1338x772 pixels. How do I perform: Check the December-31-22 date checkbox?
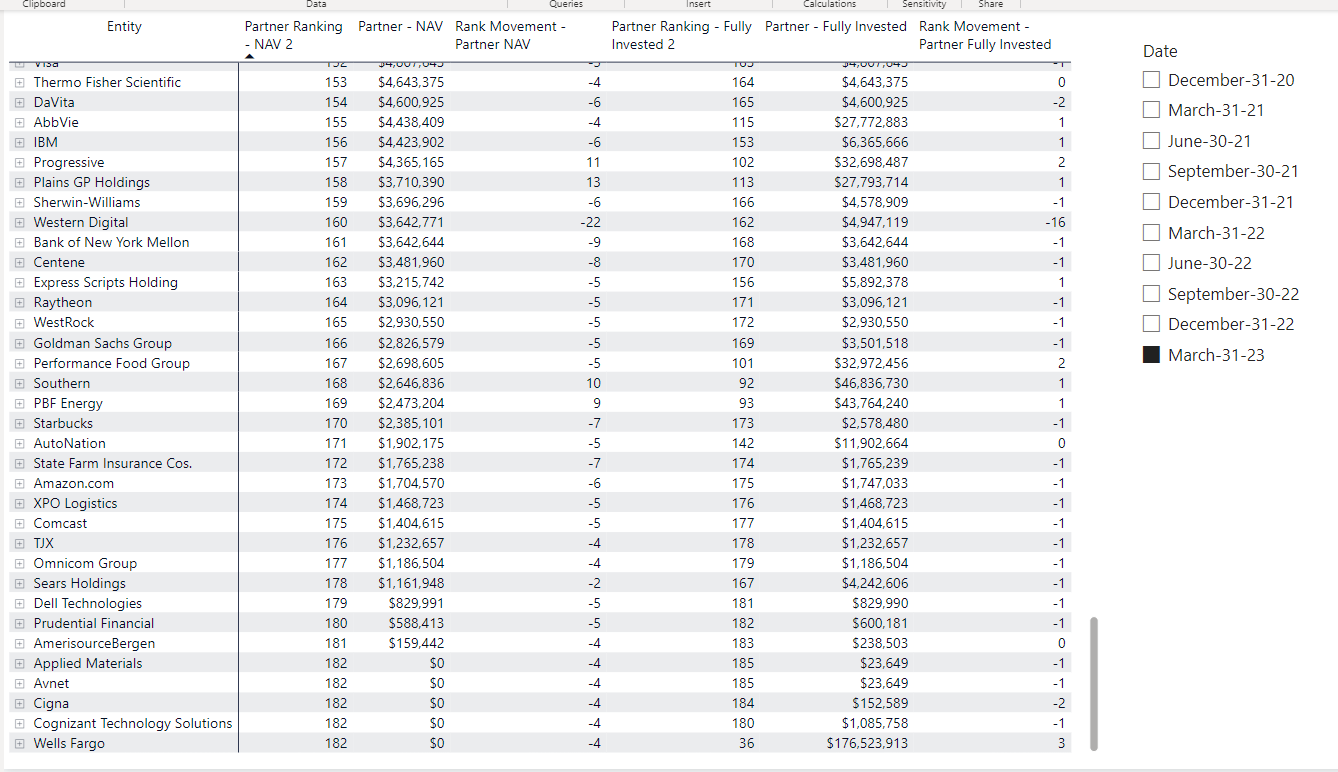coord(1151,324)
